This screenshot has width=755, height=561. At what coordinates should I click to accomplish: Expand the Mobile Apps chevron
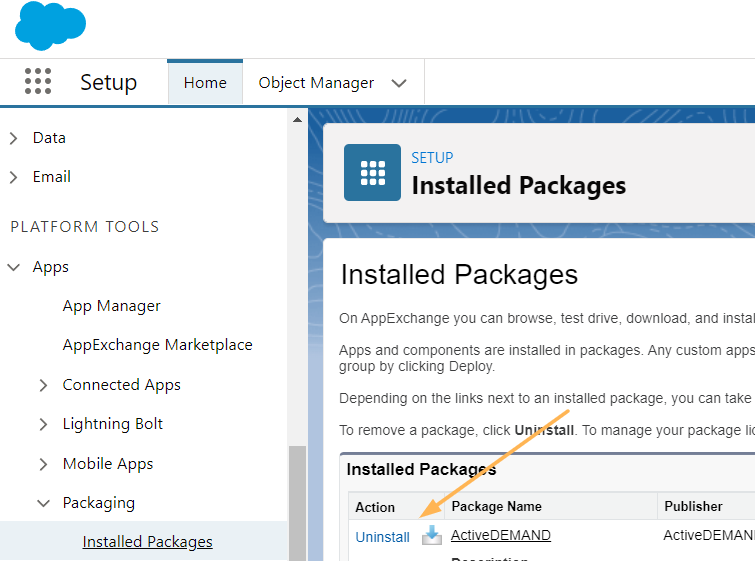(x=43, y=464)
